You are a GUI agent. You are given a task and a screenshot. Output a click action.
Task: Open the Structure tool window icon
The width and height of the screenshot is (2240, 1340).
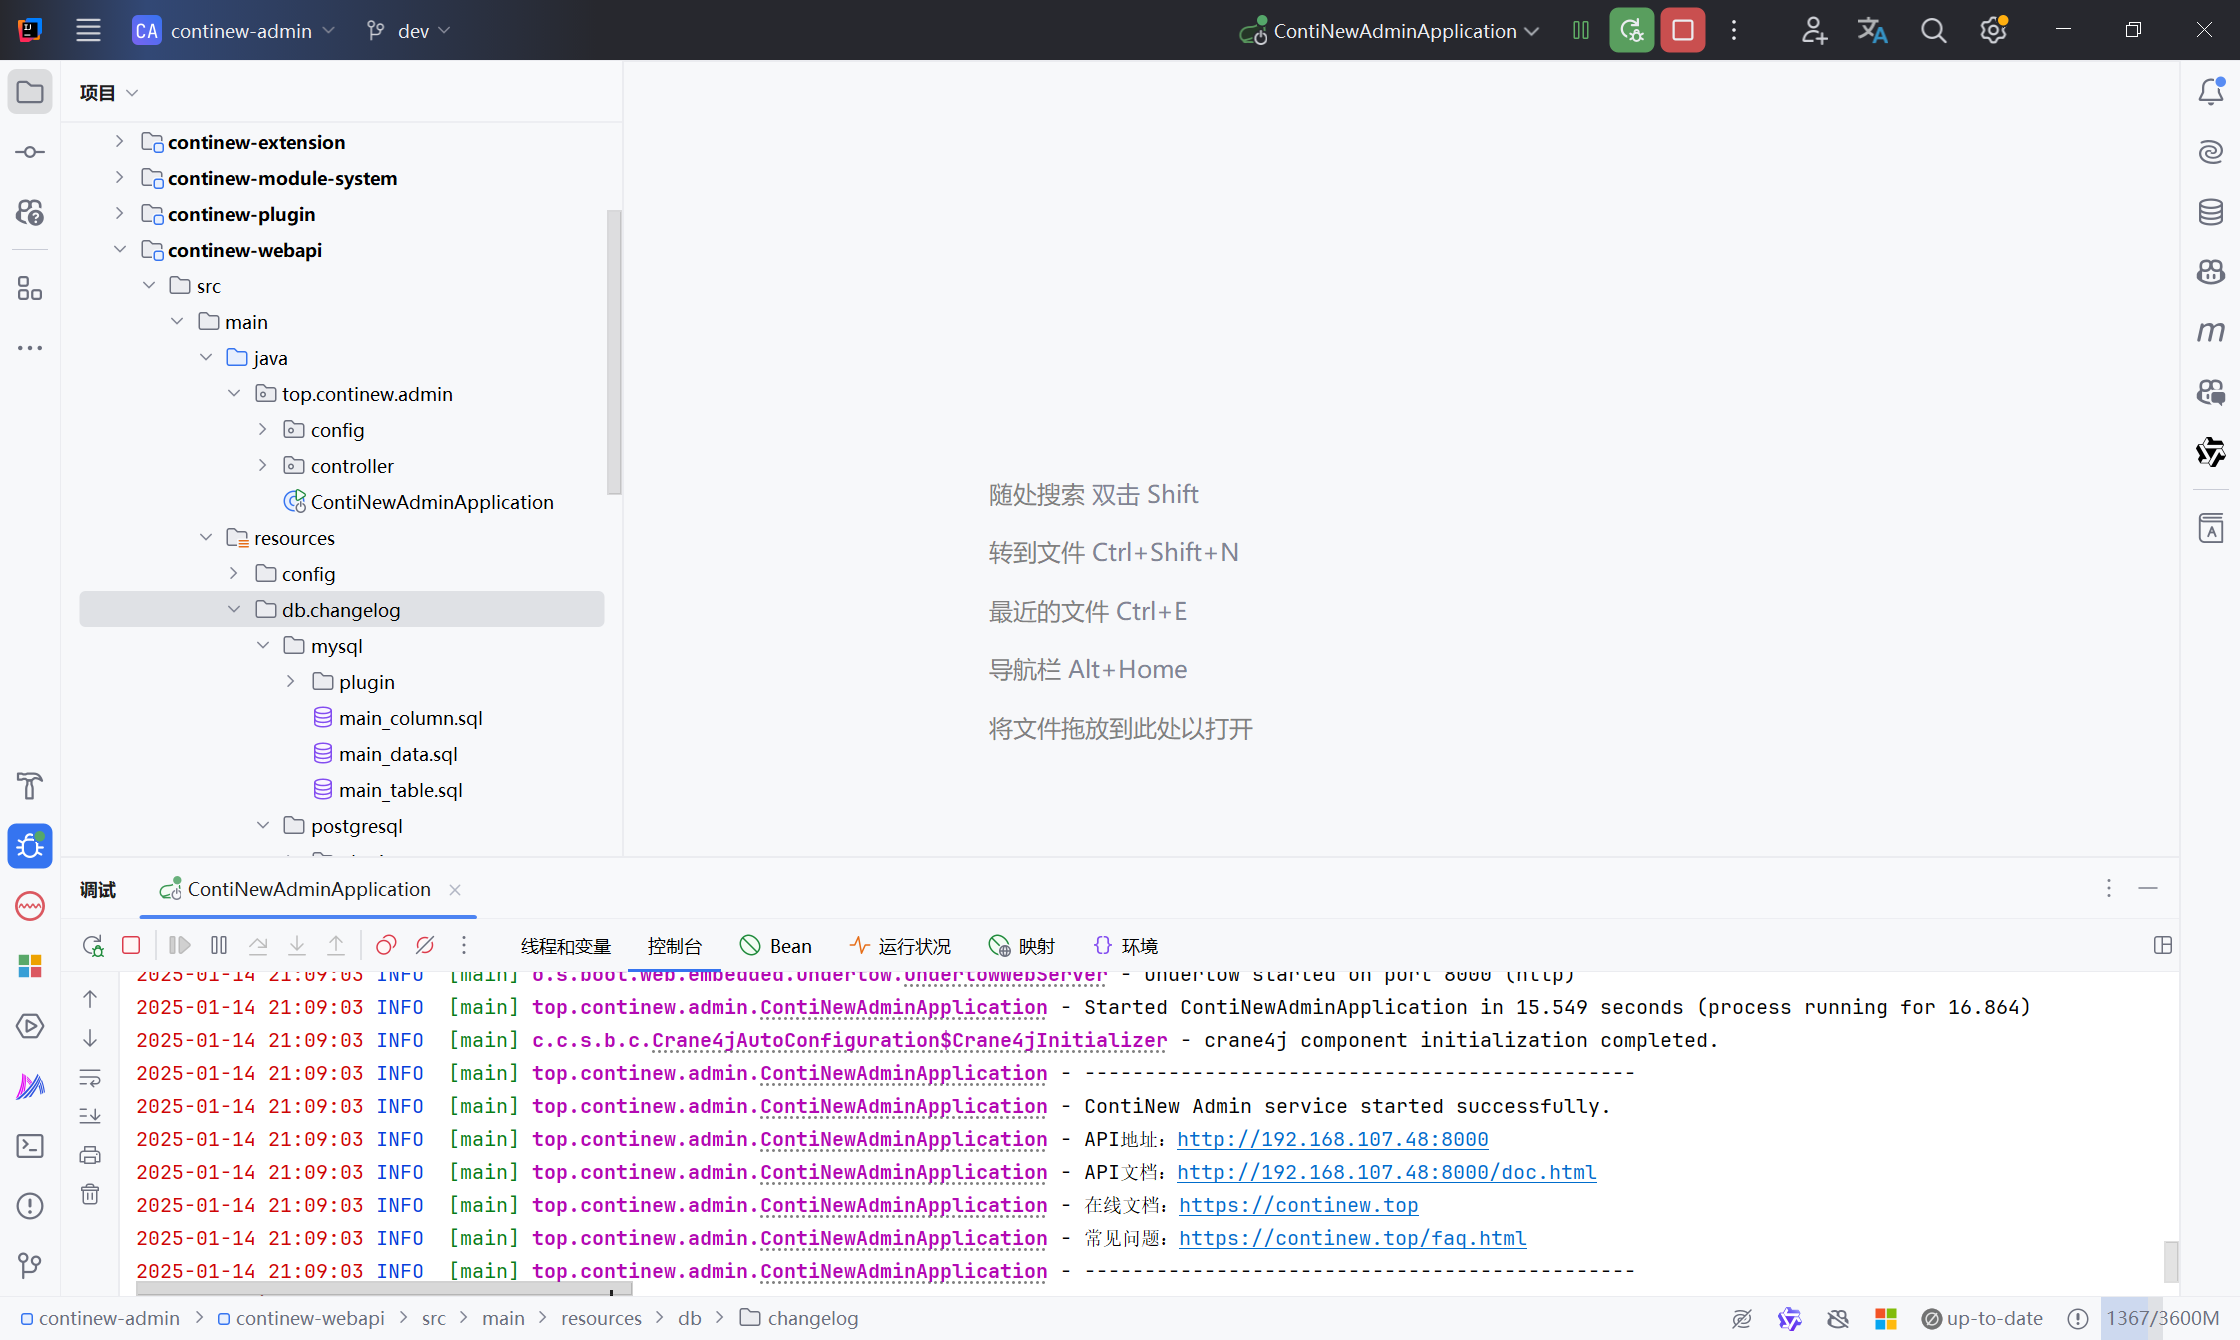[30, 289]
